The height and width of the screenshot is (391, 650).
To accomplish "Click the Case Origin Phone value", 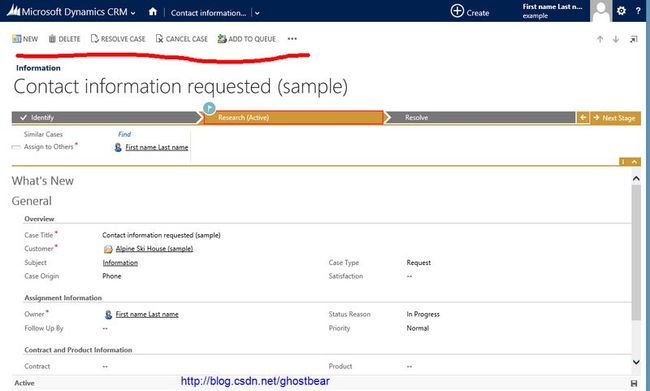I will tap(112, 276).
